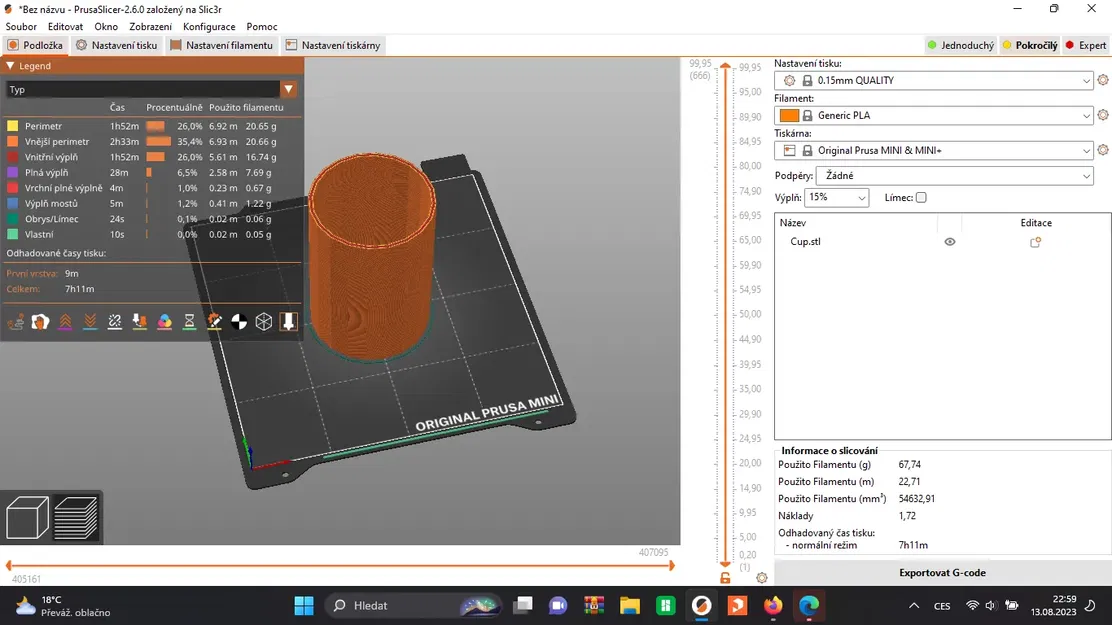Click Exportovat G-code button

click(942, 573)
